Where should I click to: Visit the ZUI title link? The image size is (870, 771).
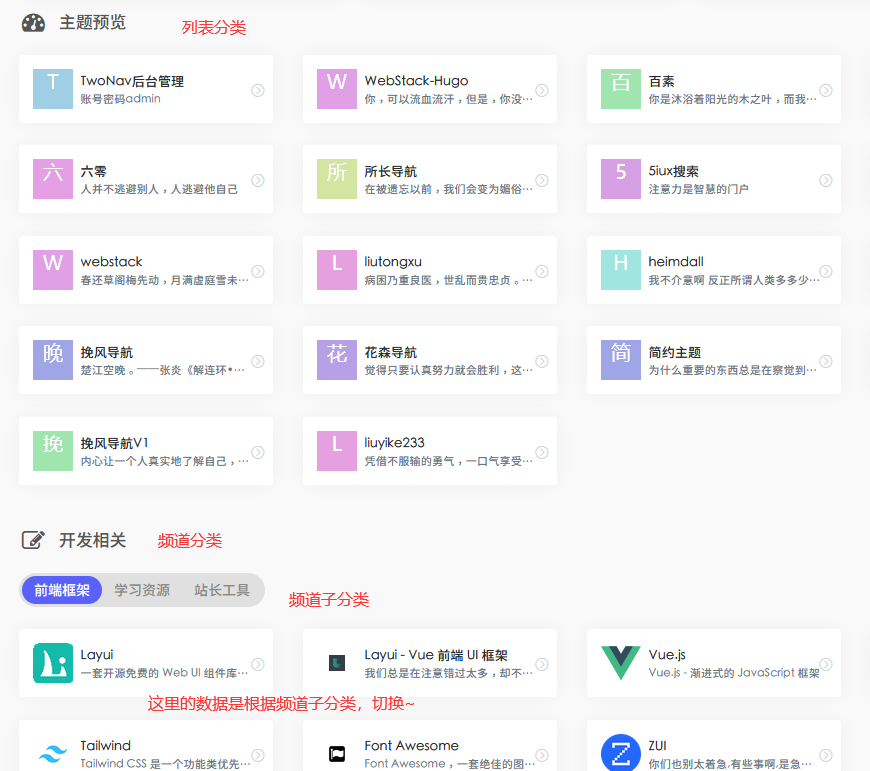click(657, 745)
